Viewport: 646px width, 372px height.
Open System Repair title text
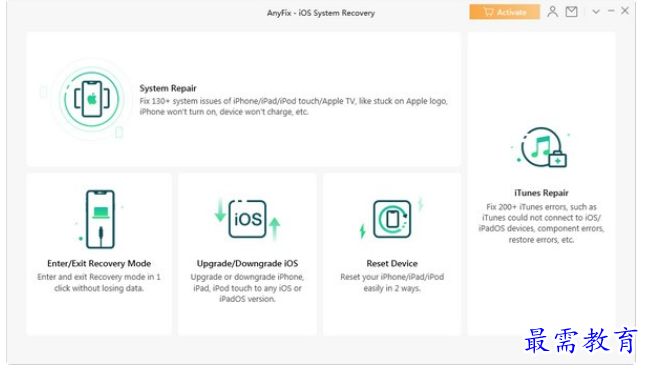click(x=168, y=88)
